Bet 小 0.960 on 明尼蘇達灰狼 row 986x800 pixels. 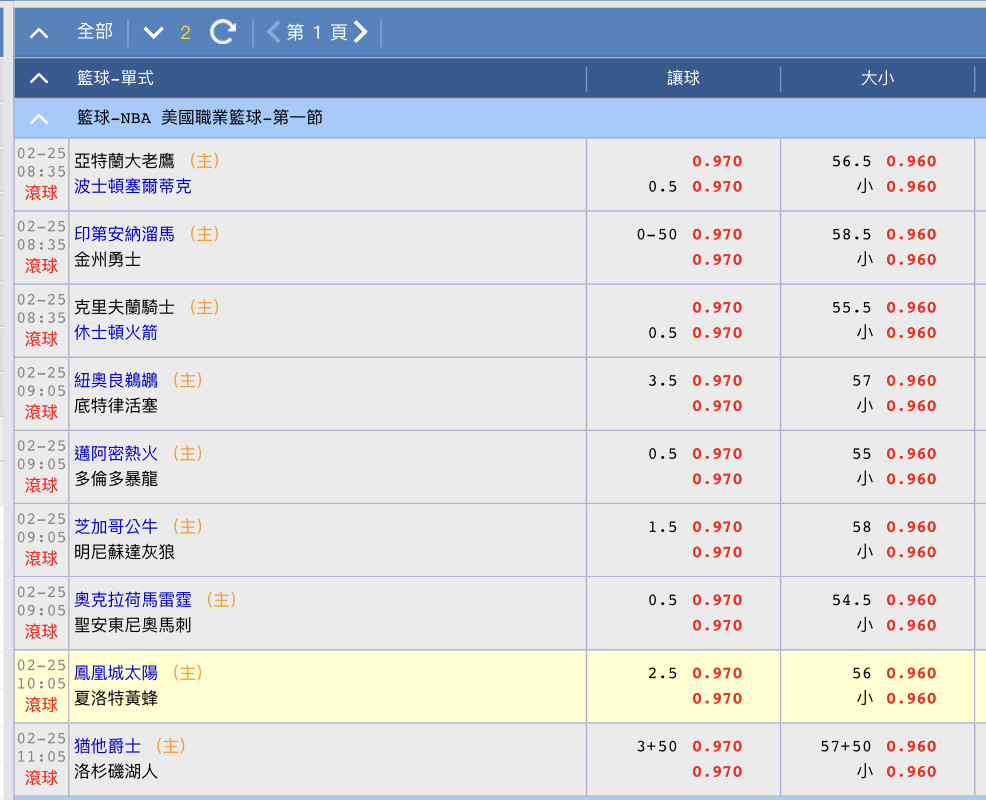[911, 552]
